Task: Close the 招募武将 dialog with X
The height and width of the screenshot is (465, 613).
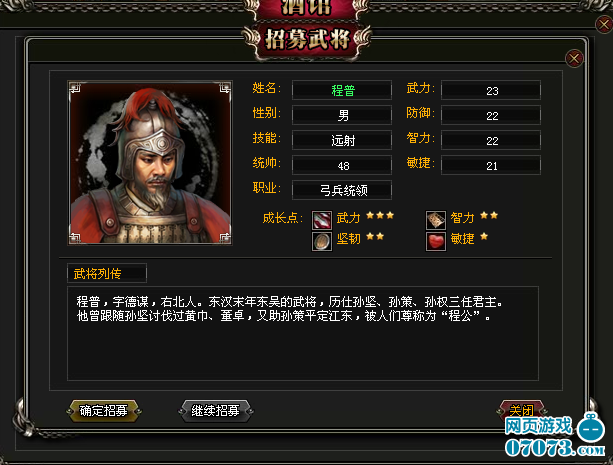Action: coord(574,59)
